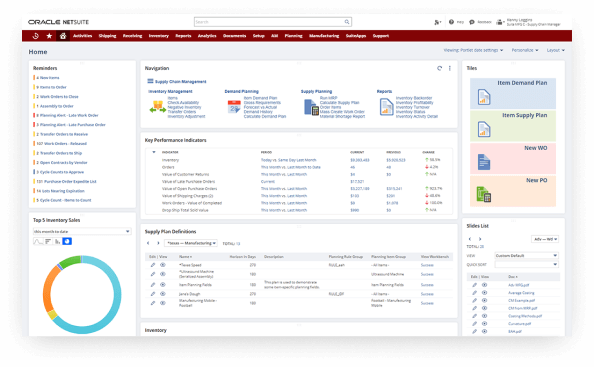
Task: Open the View Custom Default dropdown
Action: [526, 256]
